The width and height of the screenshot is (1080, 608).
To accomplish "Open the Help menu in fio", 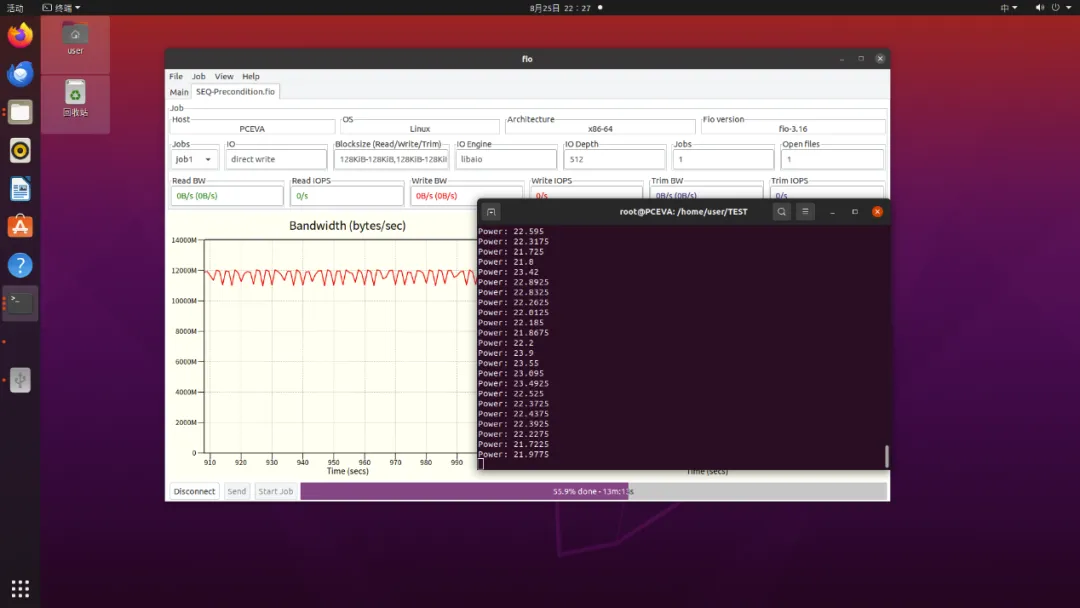I will [x=251, y=76].
